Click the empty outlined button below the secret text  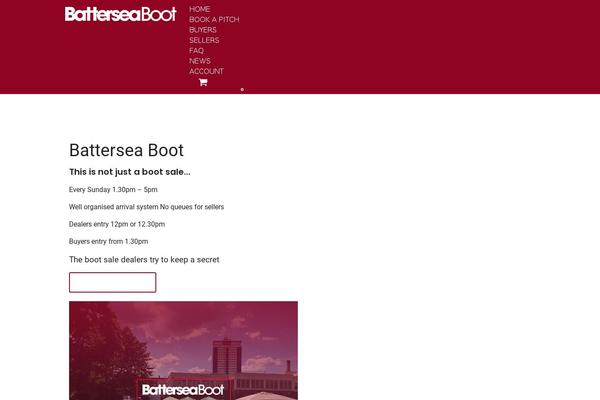click(112, 282)
